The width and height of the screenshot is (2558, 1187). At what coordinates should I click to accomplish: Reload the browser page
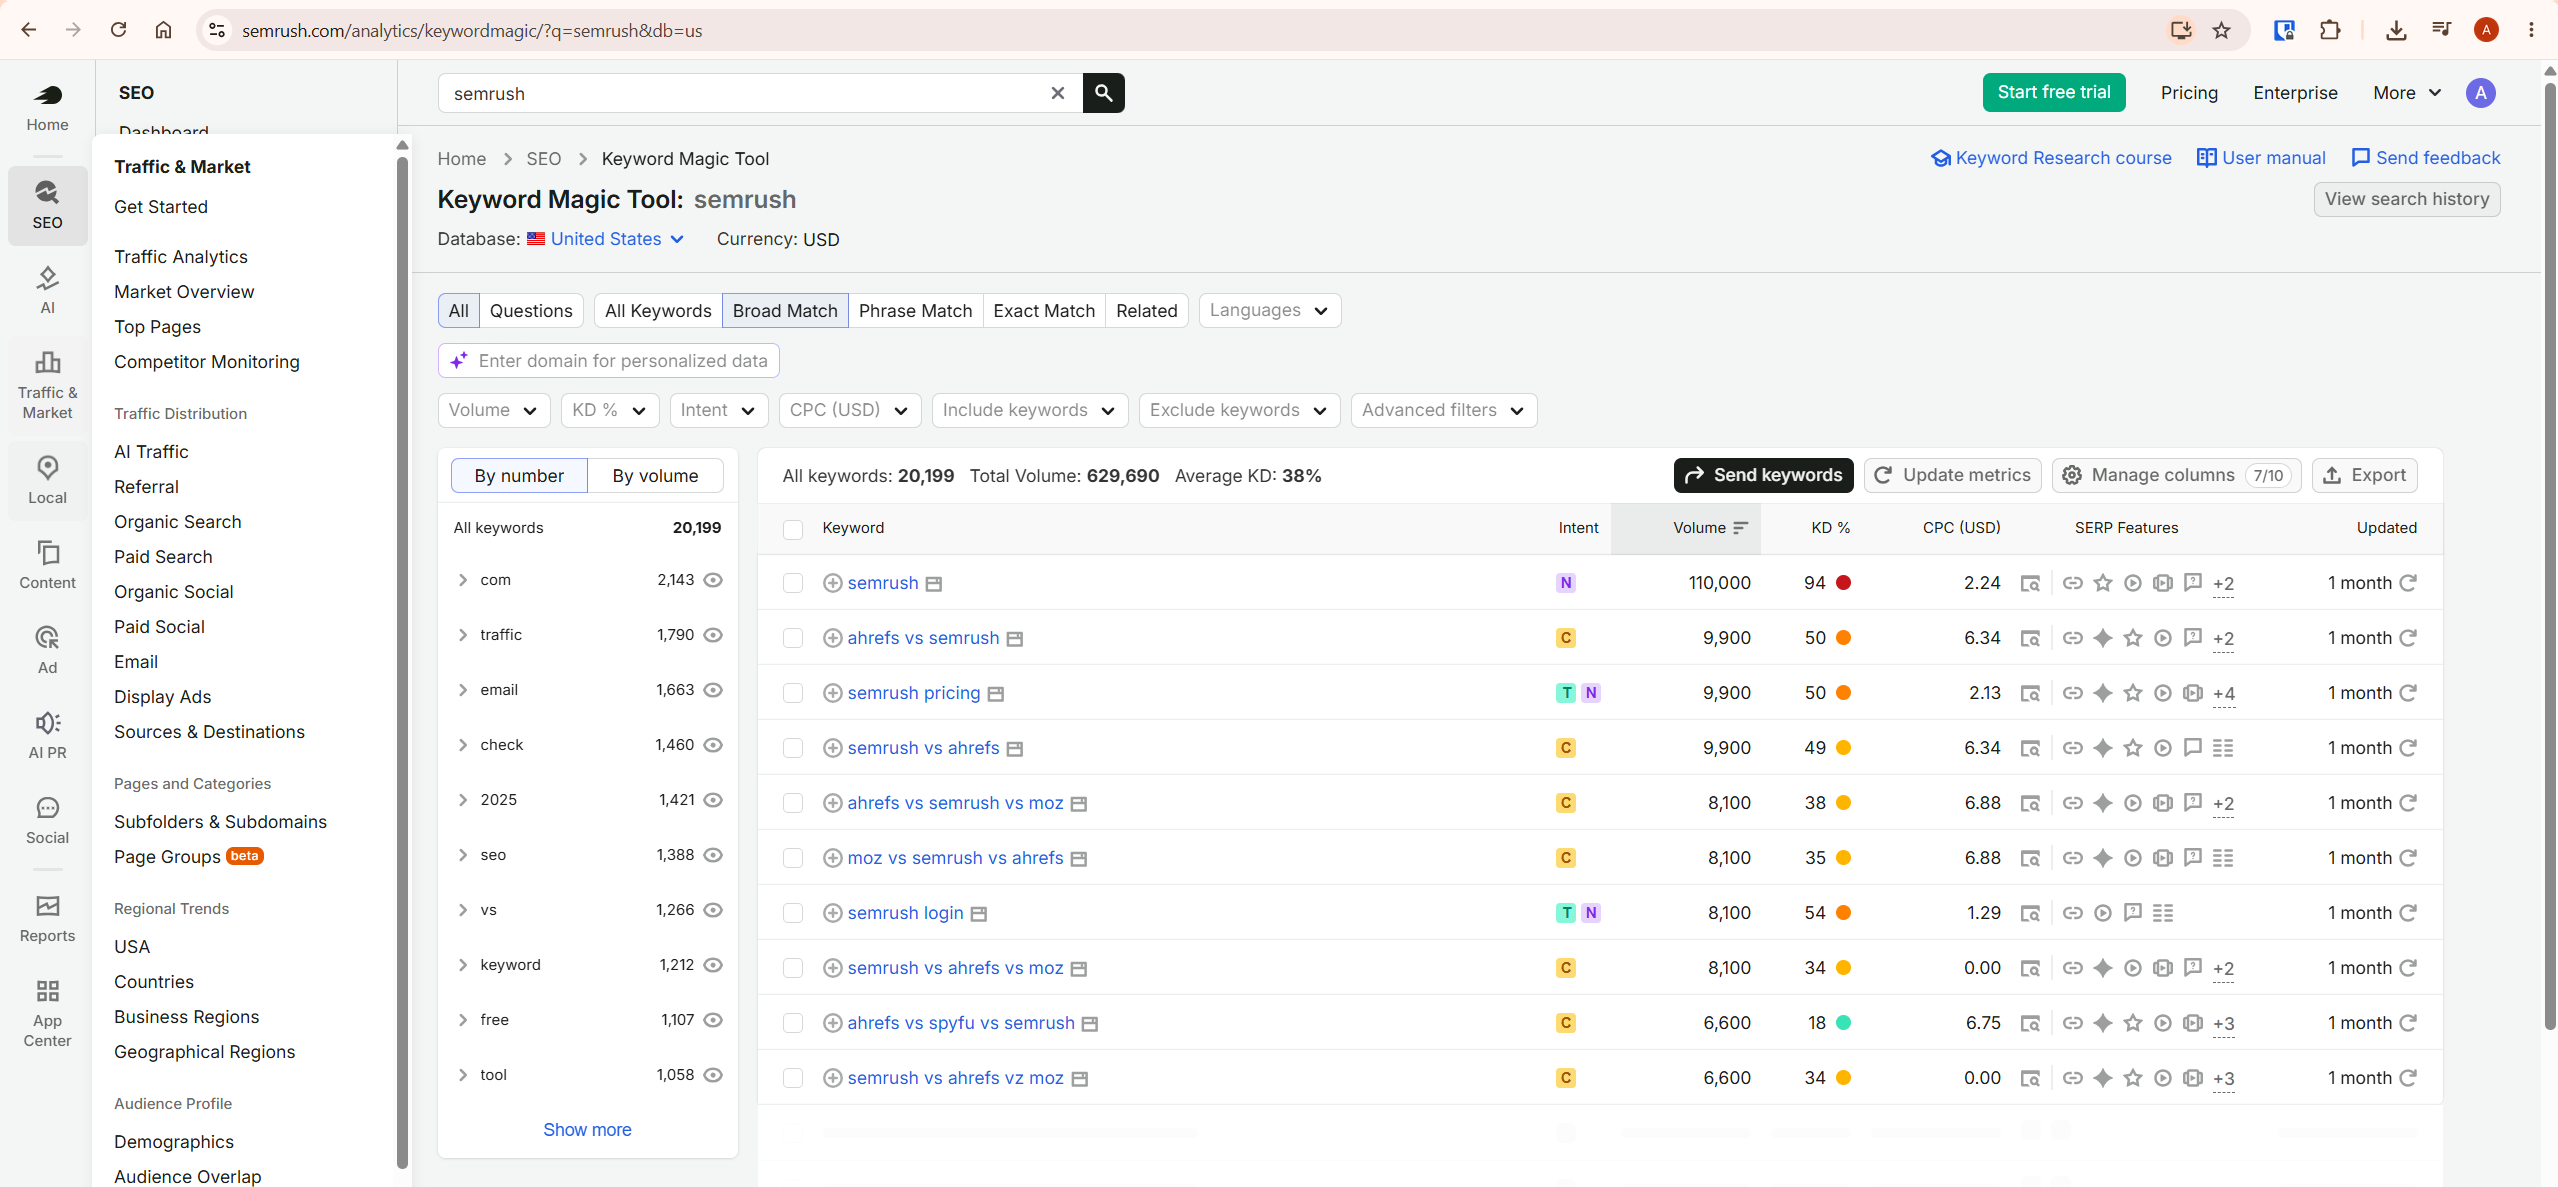(x=118, y=30)
